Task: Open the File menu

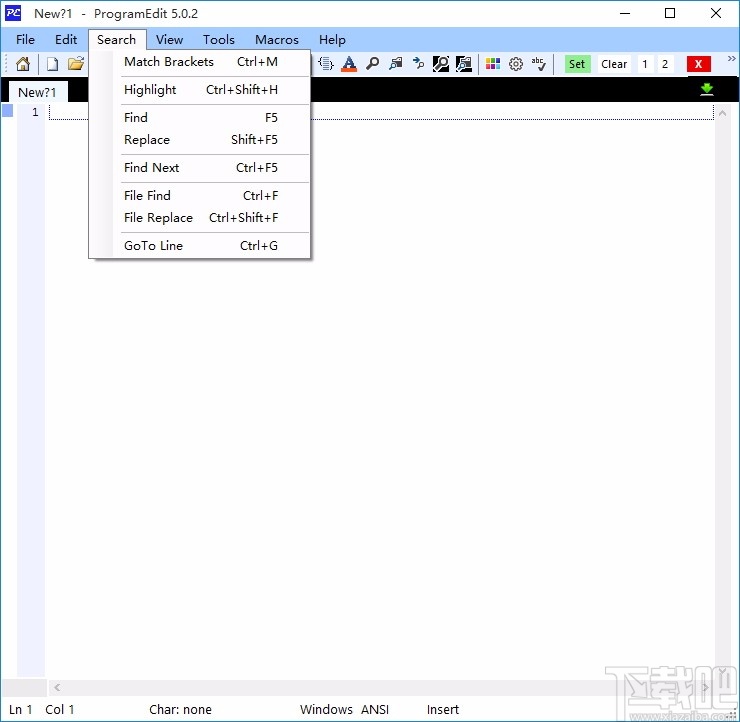Action: tap(25, 40)
